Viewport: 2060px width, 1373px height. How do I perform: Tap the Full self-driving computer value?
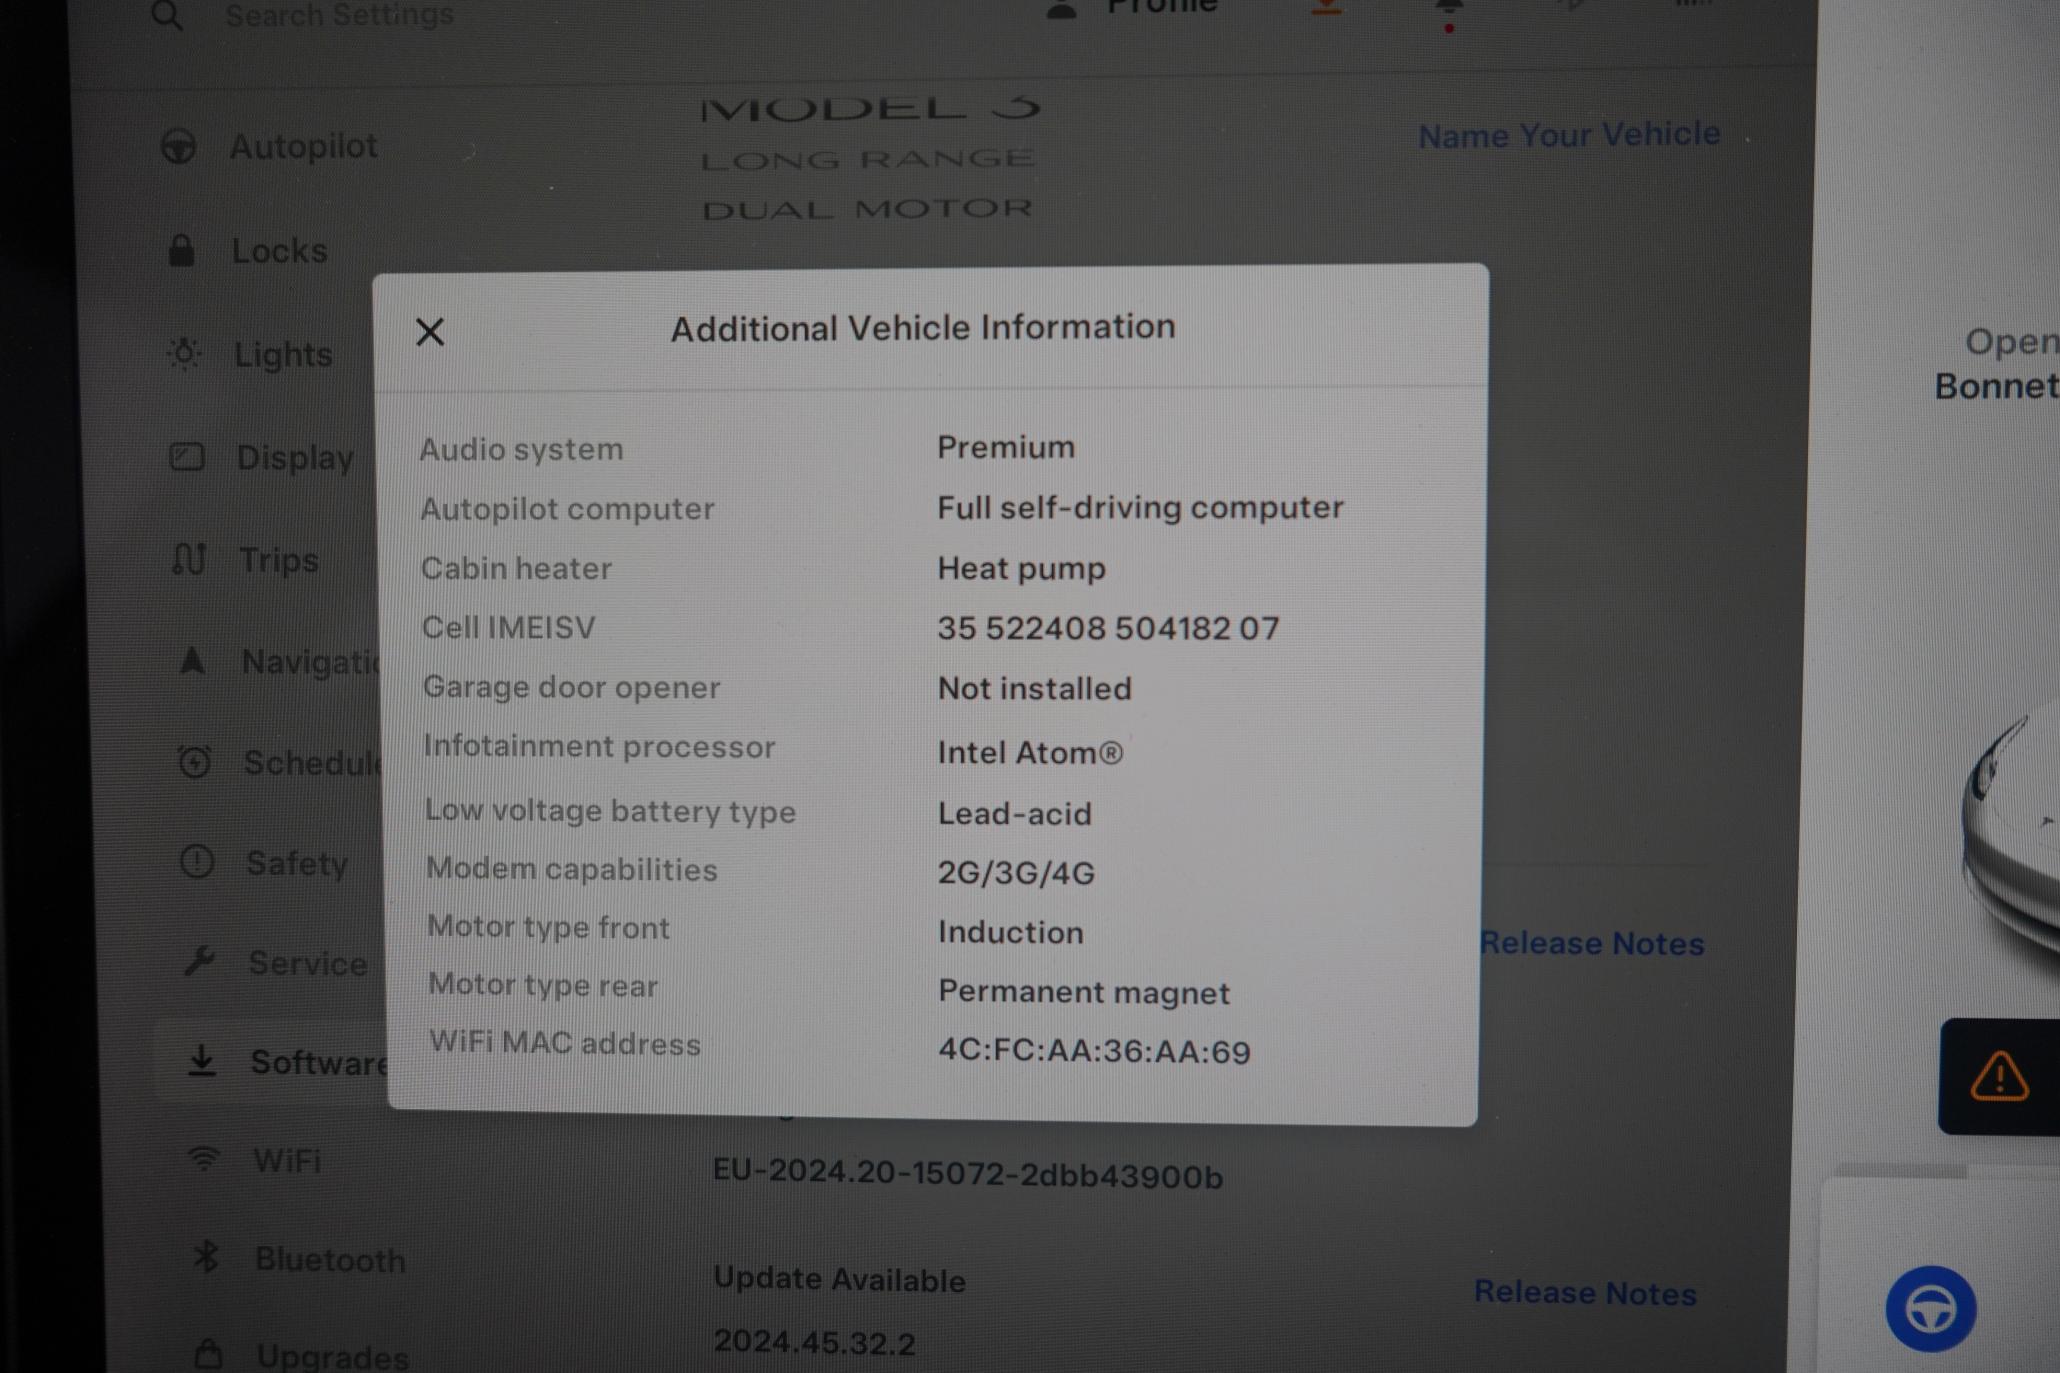[x=1140, y=508]
